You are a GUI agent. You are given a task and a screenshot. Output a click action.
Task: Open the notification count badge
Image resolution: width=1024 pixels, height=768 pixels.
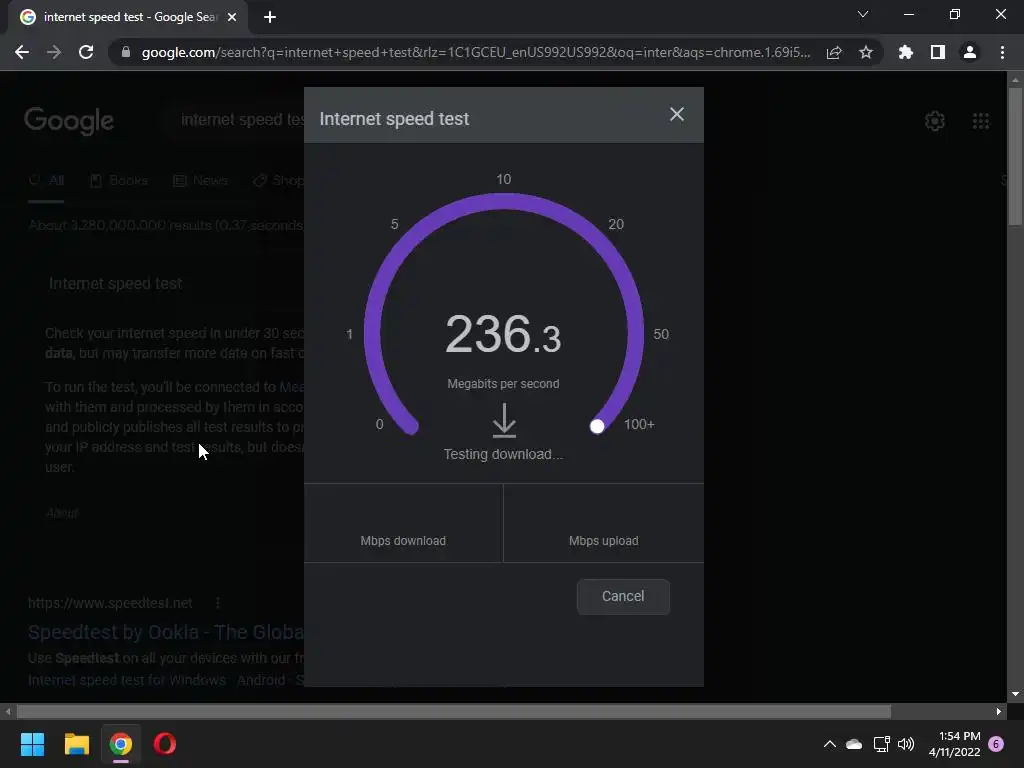pos(996,744)
